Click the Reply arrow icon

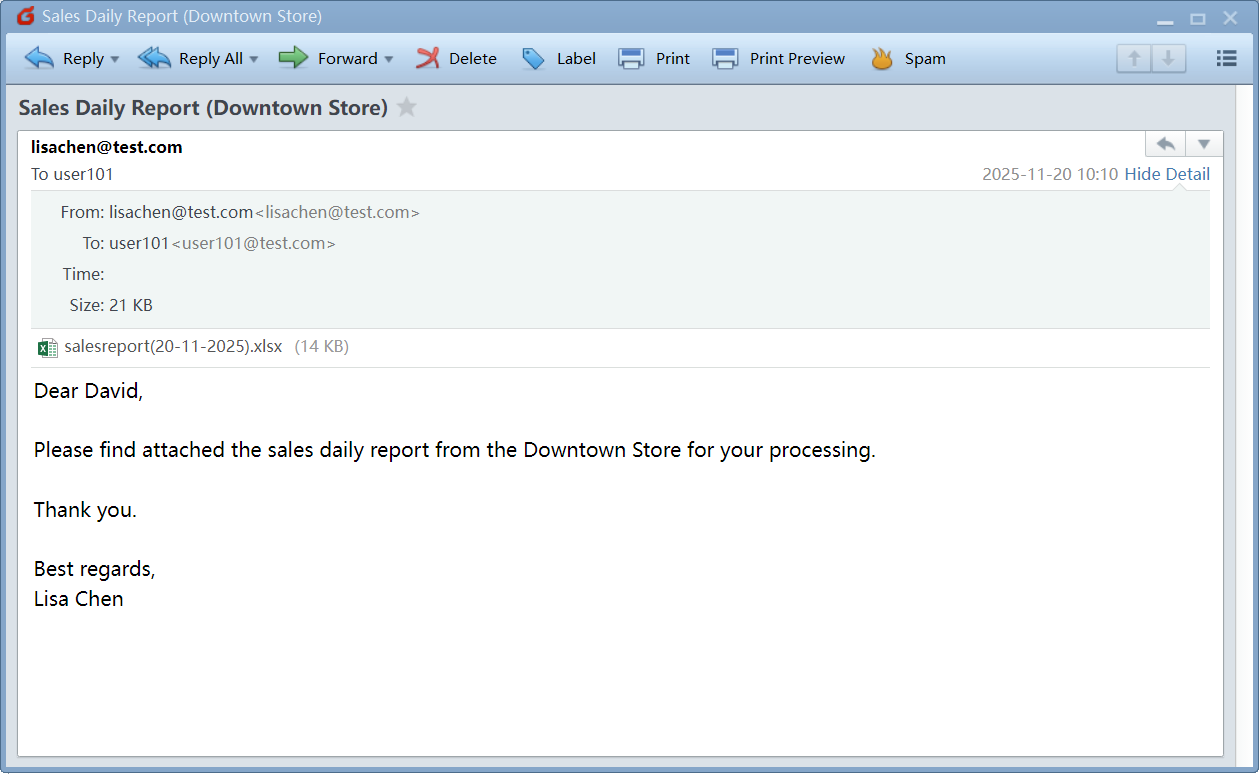[x=40, y=58]
